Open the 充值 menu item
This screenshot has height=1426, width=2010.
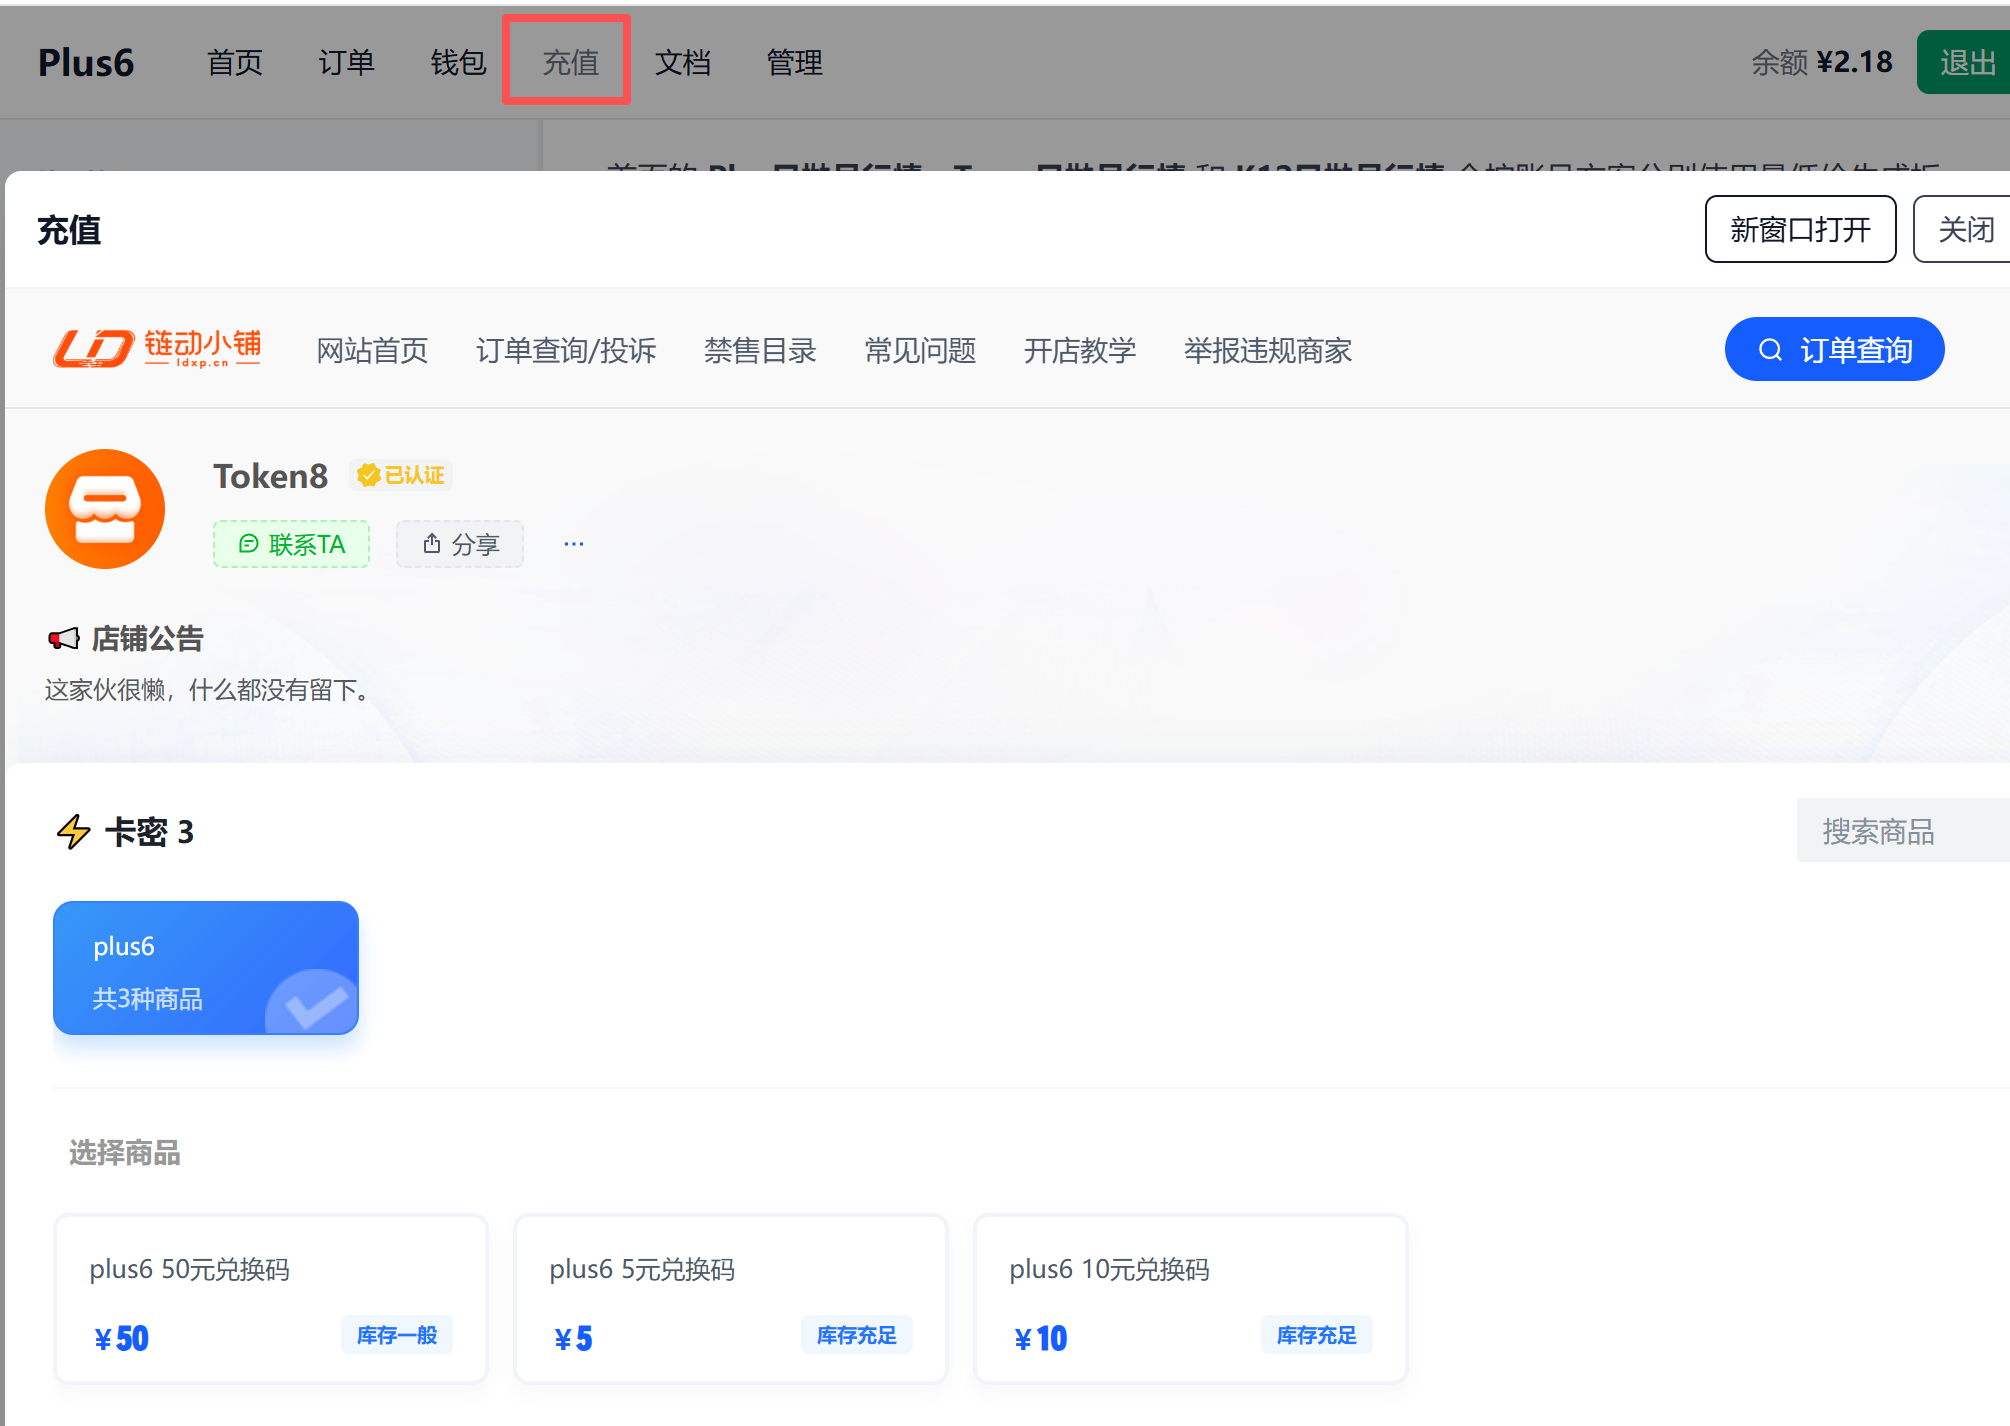pos(571,62)
